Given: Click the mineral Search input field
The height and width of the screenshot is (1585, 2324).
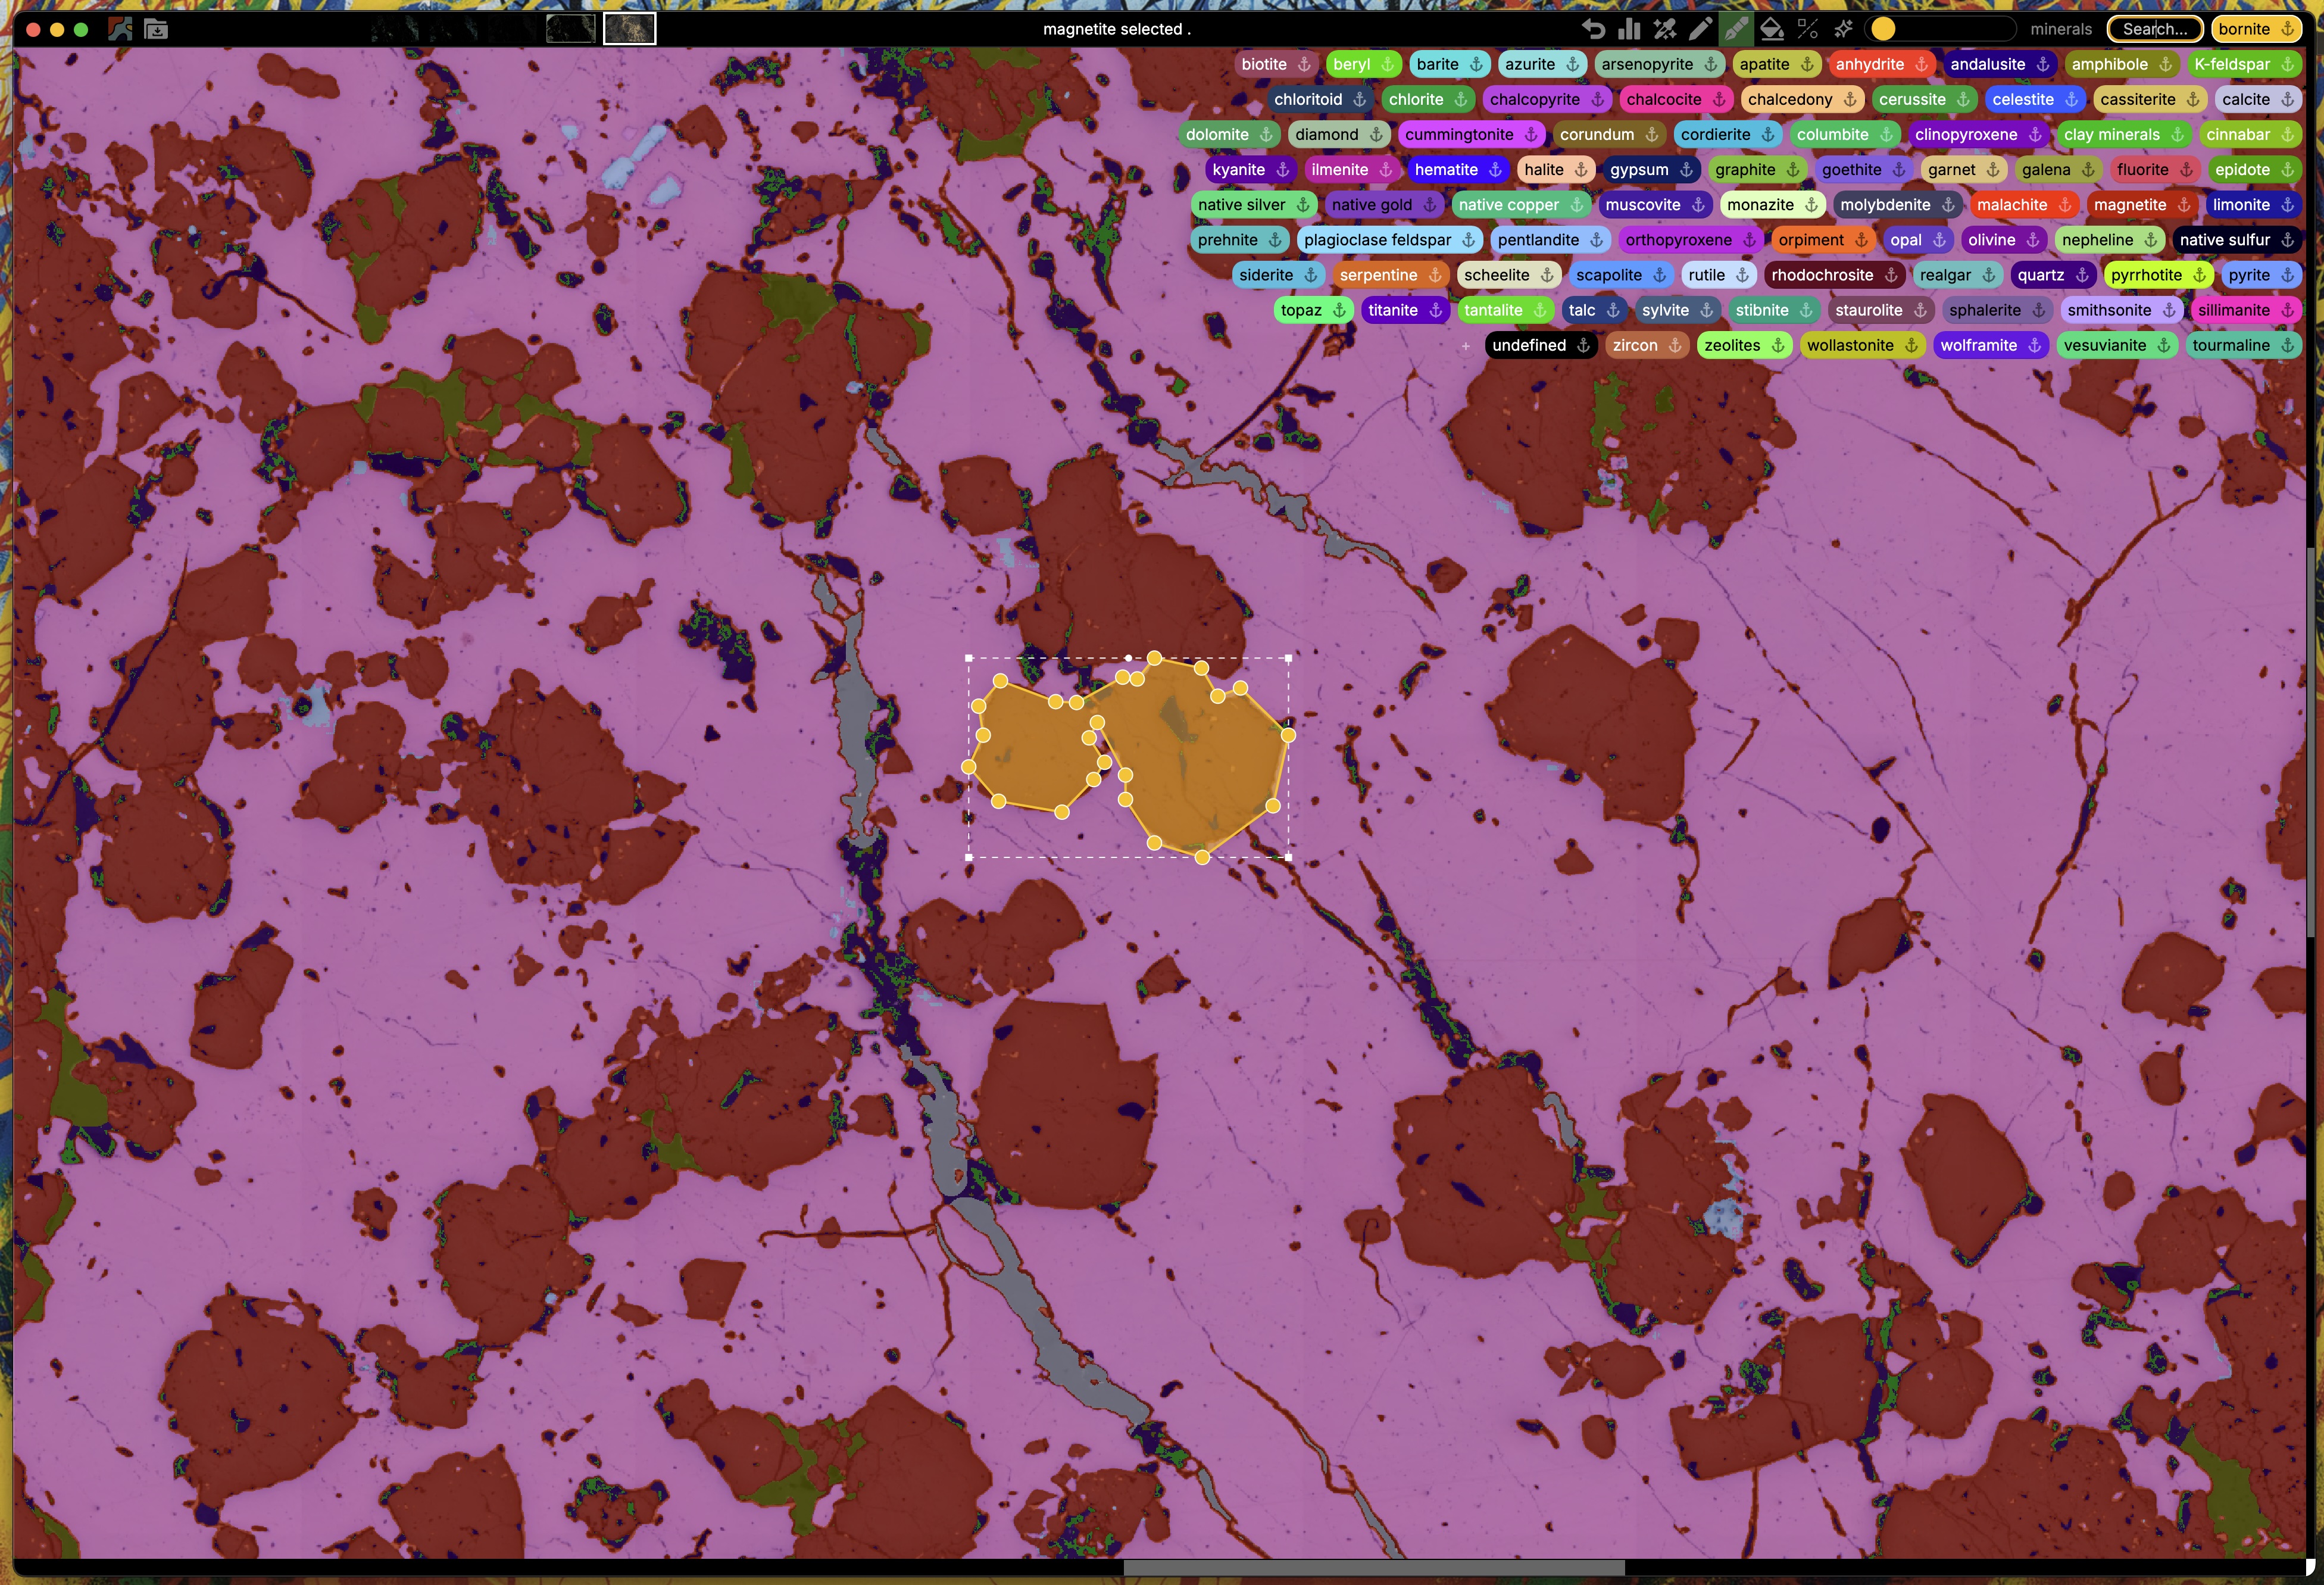Looking at the screenshot, I should (2154, 29).
